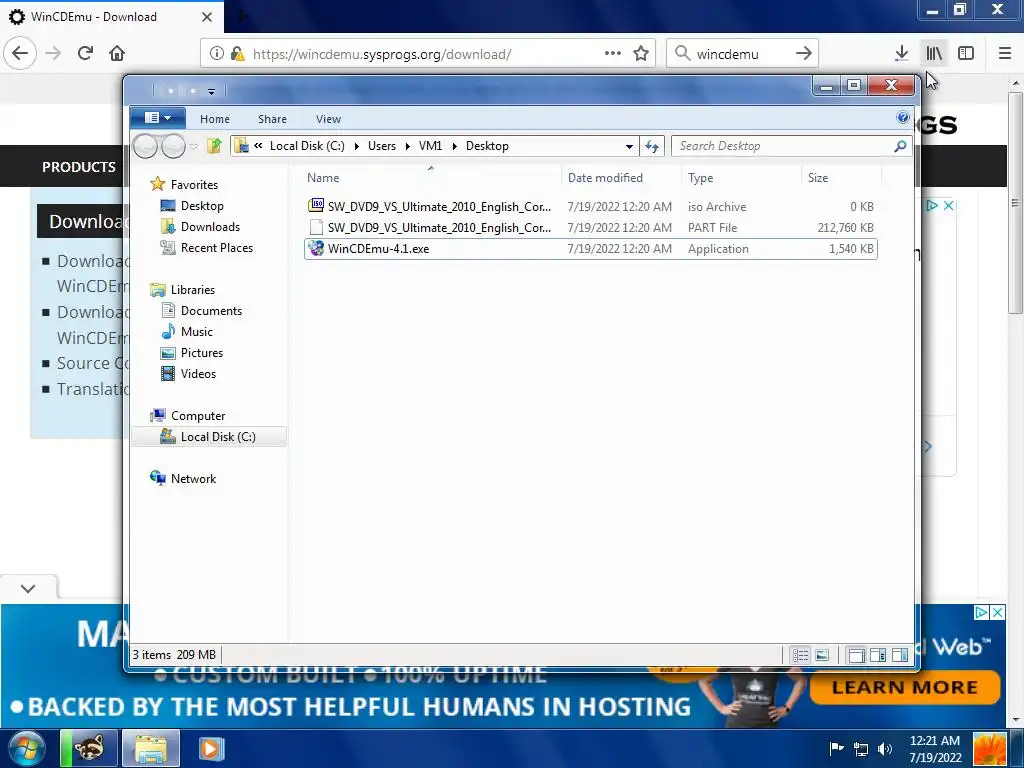Open Videos library

[198, 374]
